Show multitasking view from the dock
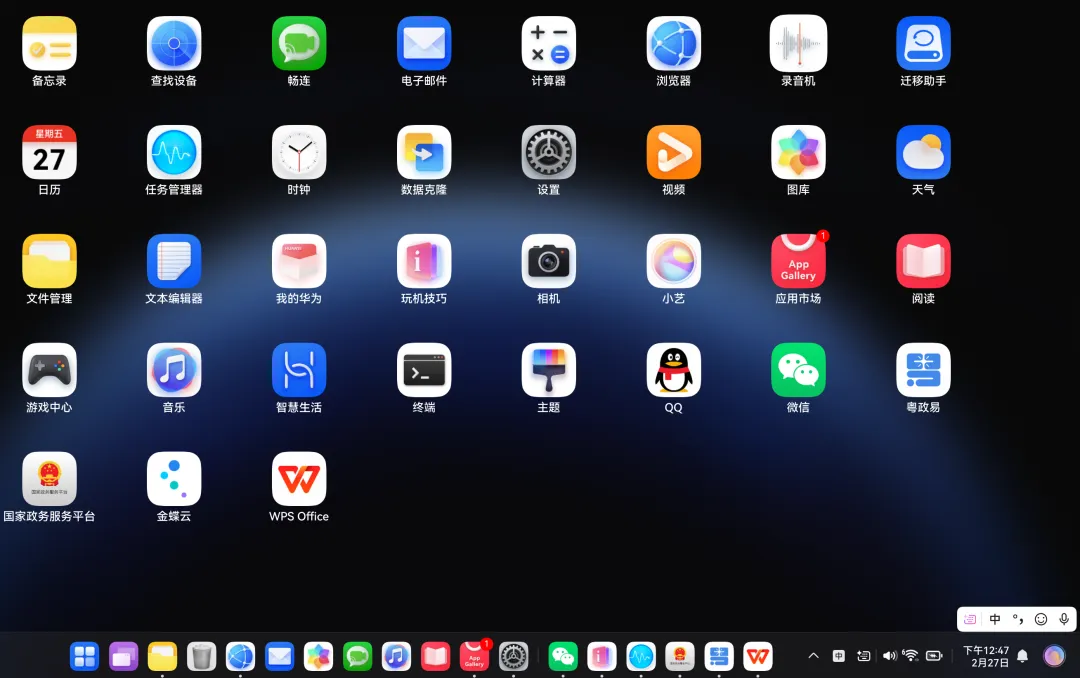1080x678 pixels. click(123, 657)
